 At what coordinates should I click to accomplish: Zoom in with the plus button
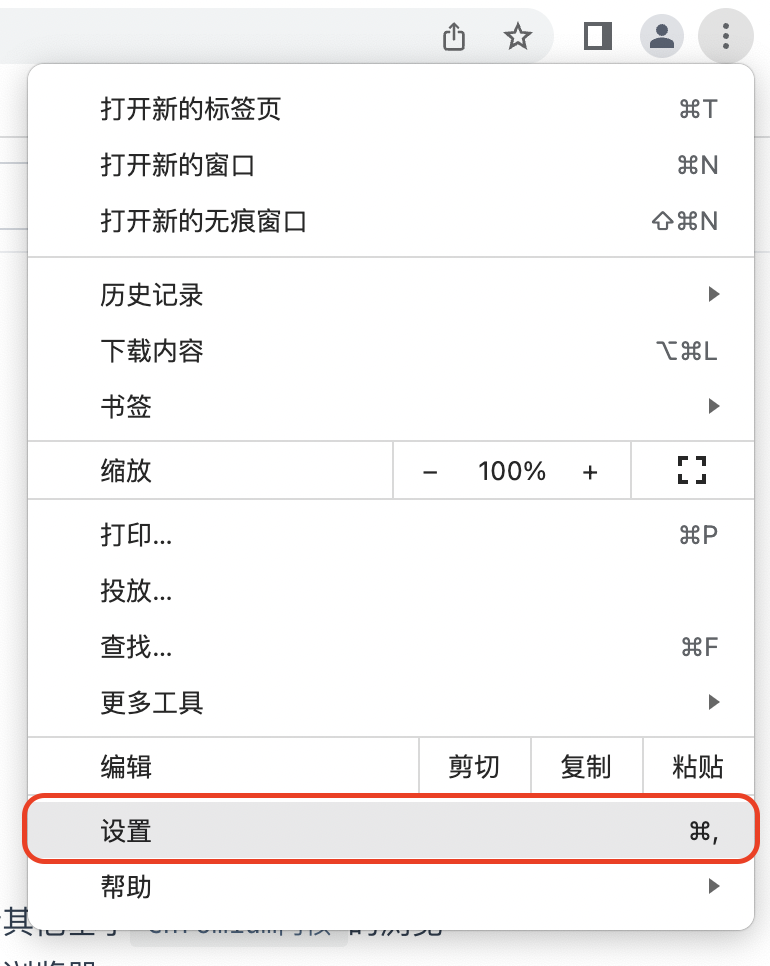(590, 472)
